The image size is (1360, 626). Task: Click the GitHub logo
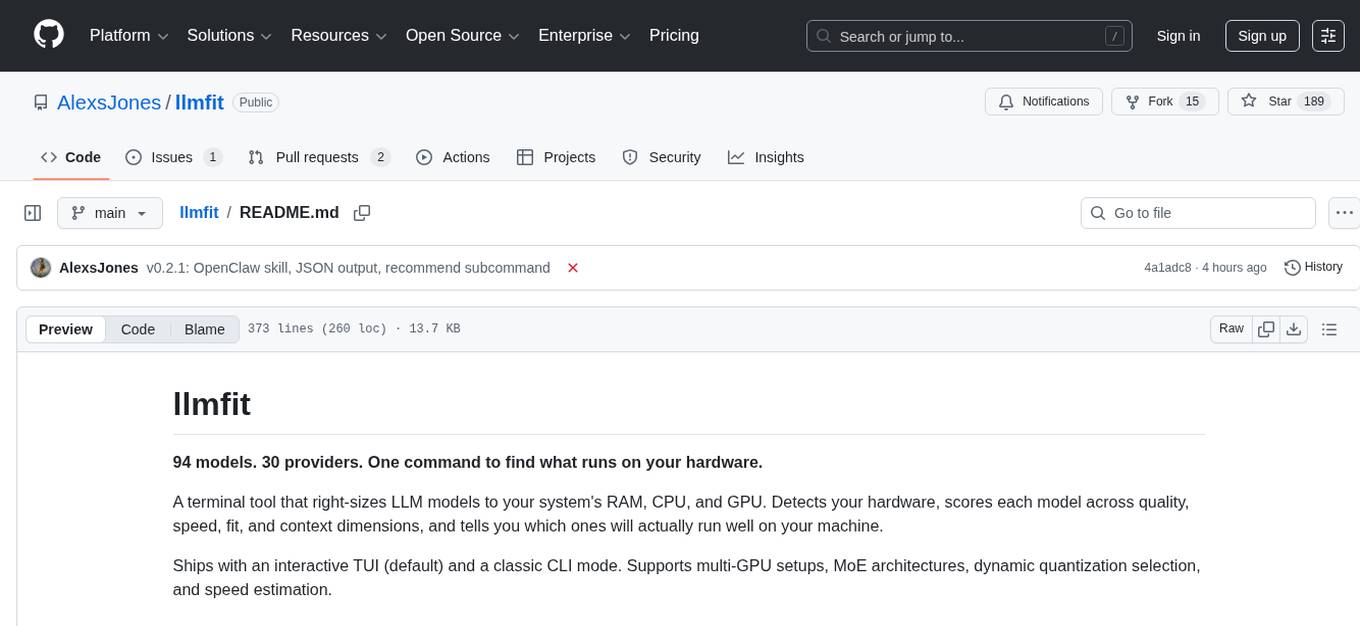pyautogui.click(x=48, y=35)
